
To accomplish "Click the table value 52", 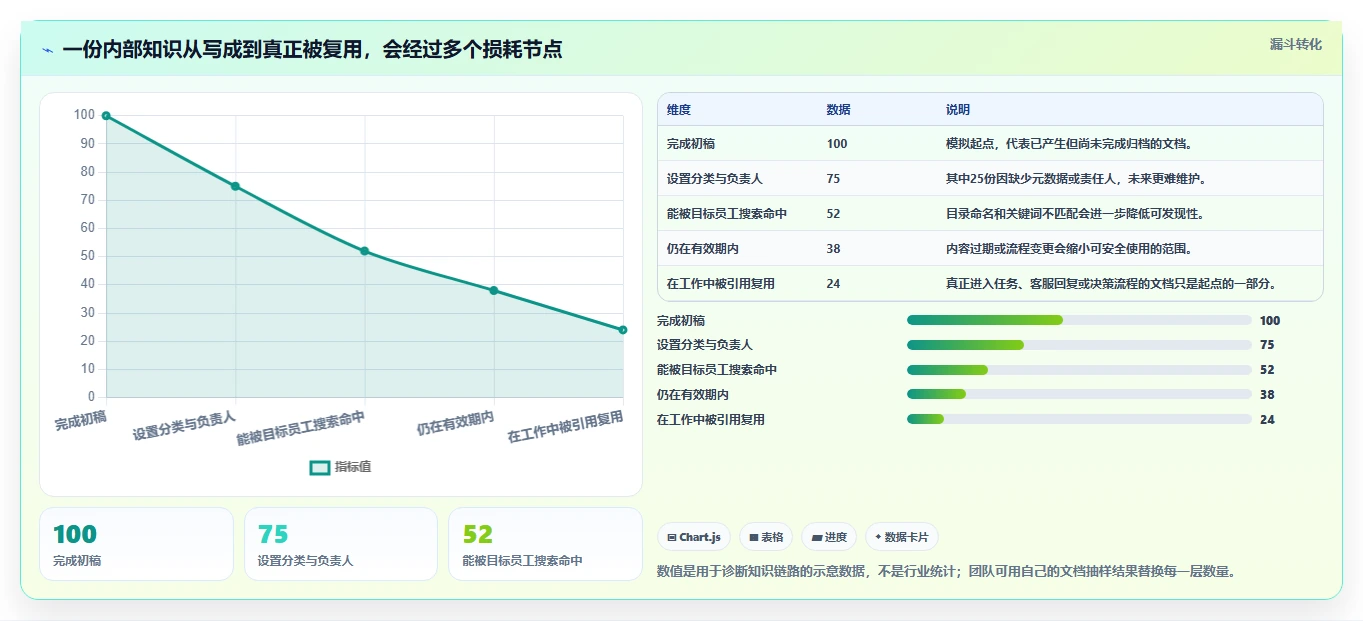I will [834, 214].
